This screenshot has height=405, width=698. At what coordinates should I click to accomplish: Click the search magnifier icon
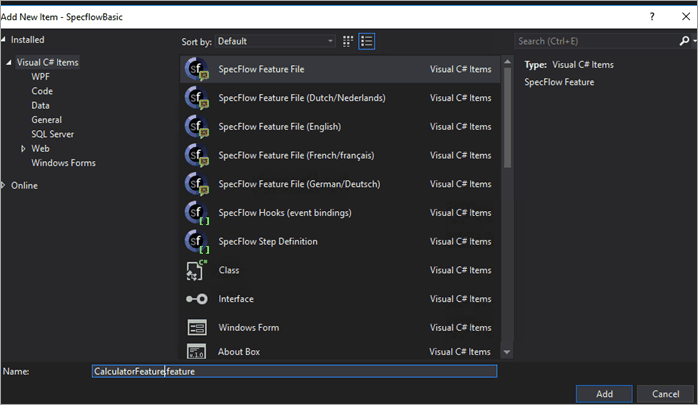pyautogui.click(x=684, y=41)
